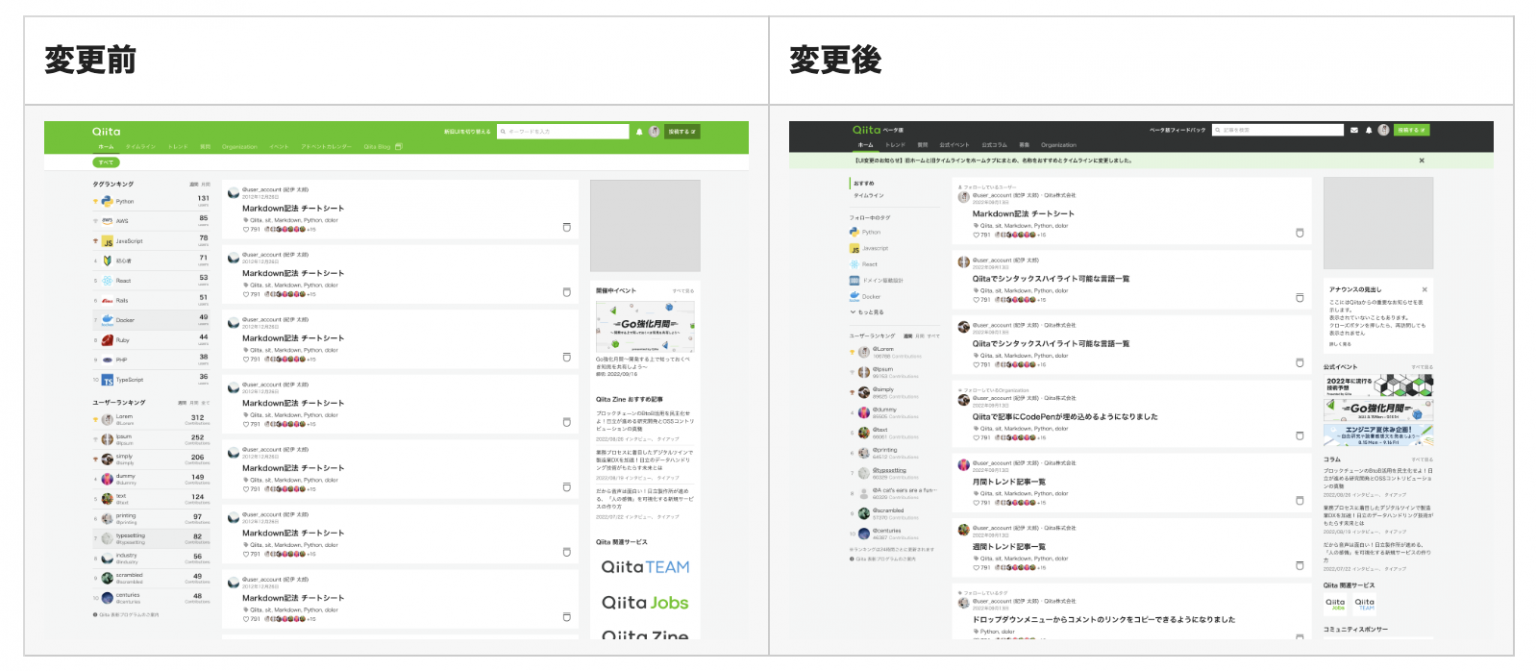The height and width of the screenshot is (671, 1536).
Task: Open the mail icon in the dark header
Action: [1355, 130]
